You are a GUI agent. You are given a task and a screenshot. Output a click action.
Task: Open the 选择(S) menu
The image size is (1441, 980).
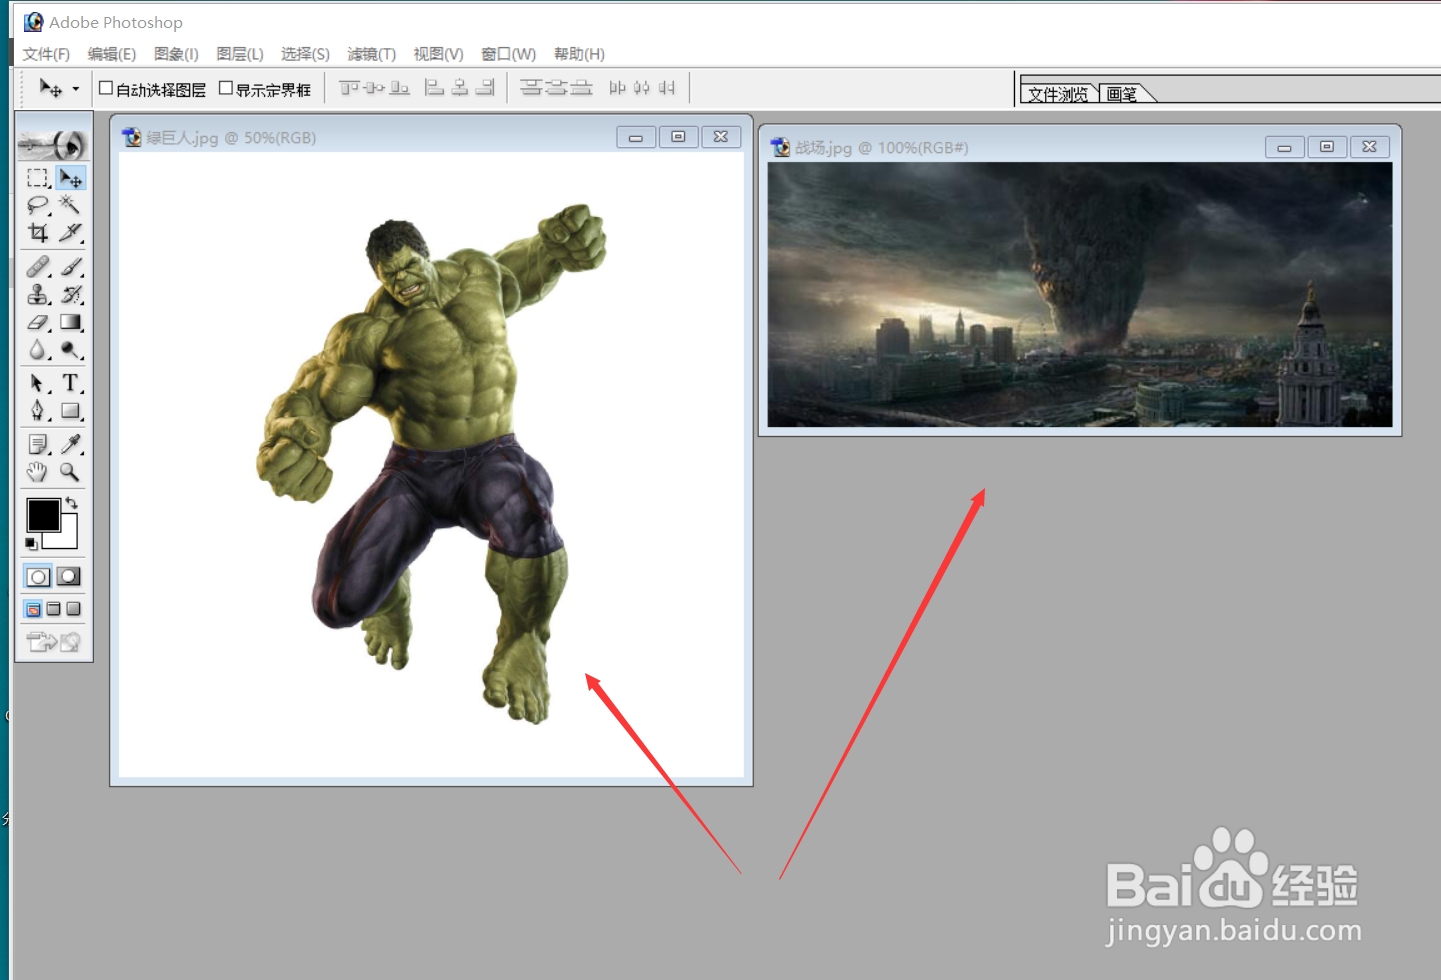click(x=305, y=54)
